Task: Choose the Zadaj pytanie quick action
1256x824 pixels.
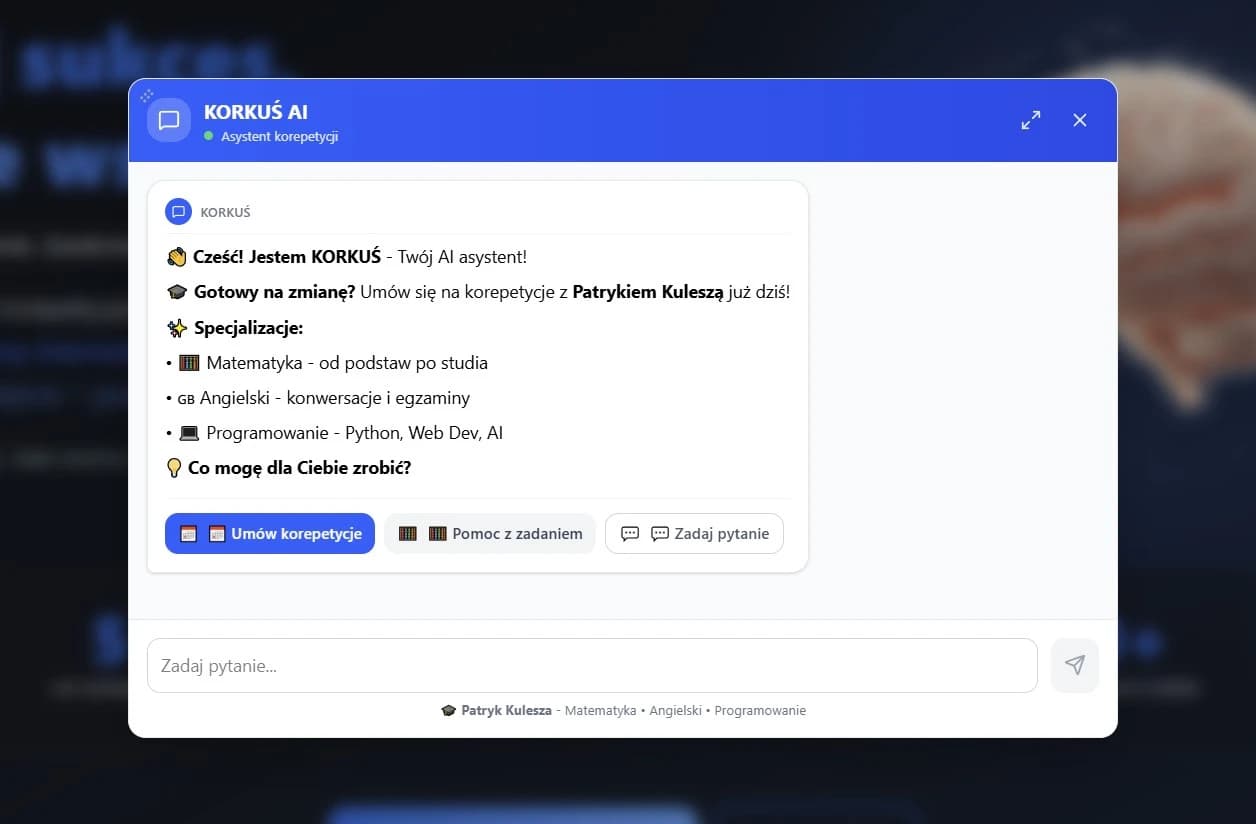Action: [694, 533]
